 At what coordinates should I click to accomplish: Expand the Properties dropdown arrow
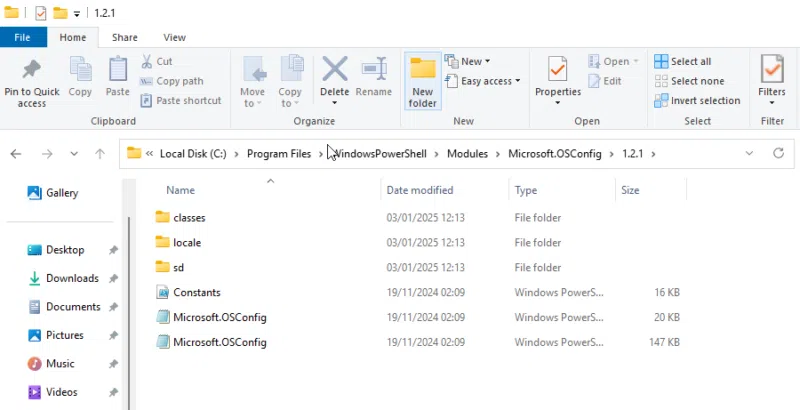click(558, 103)
